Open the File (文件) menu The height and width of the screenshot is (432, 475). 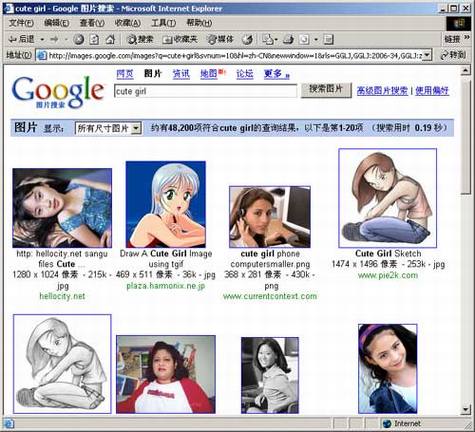pyautogui.click(x=21, y=23)
